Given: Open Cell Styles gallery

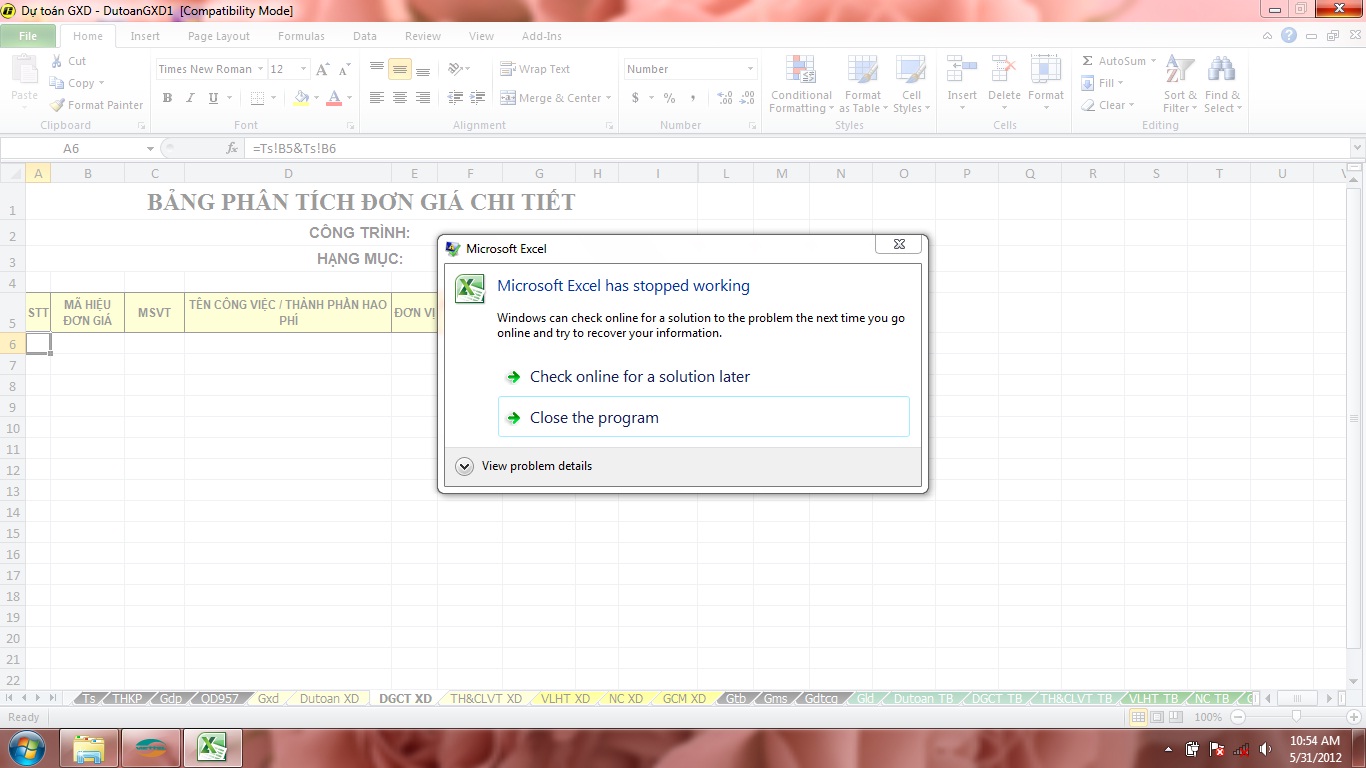Looking at the screenshot, I should click(x=911, y=85).
